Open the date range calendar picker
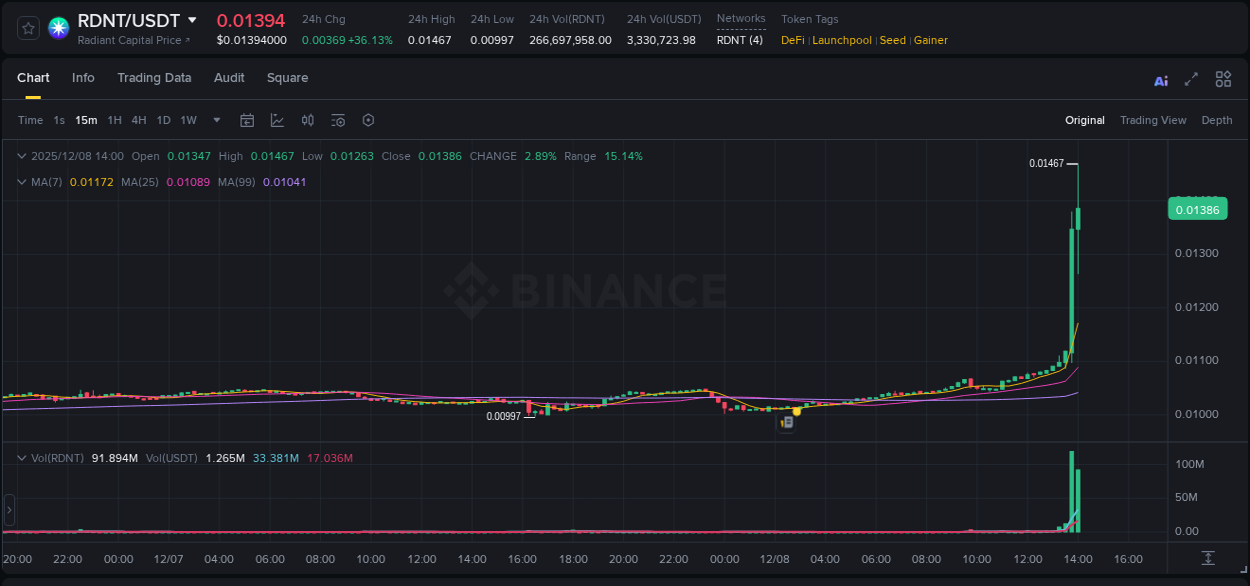The image size is (1250, 586). [247, 120]
